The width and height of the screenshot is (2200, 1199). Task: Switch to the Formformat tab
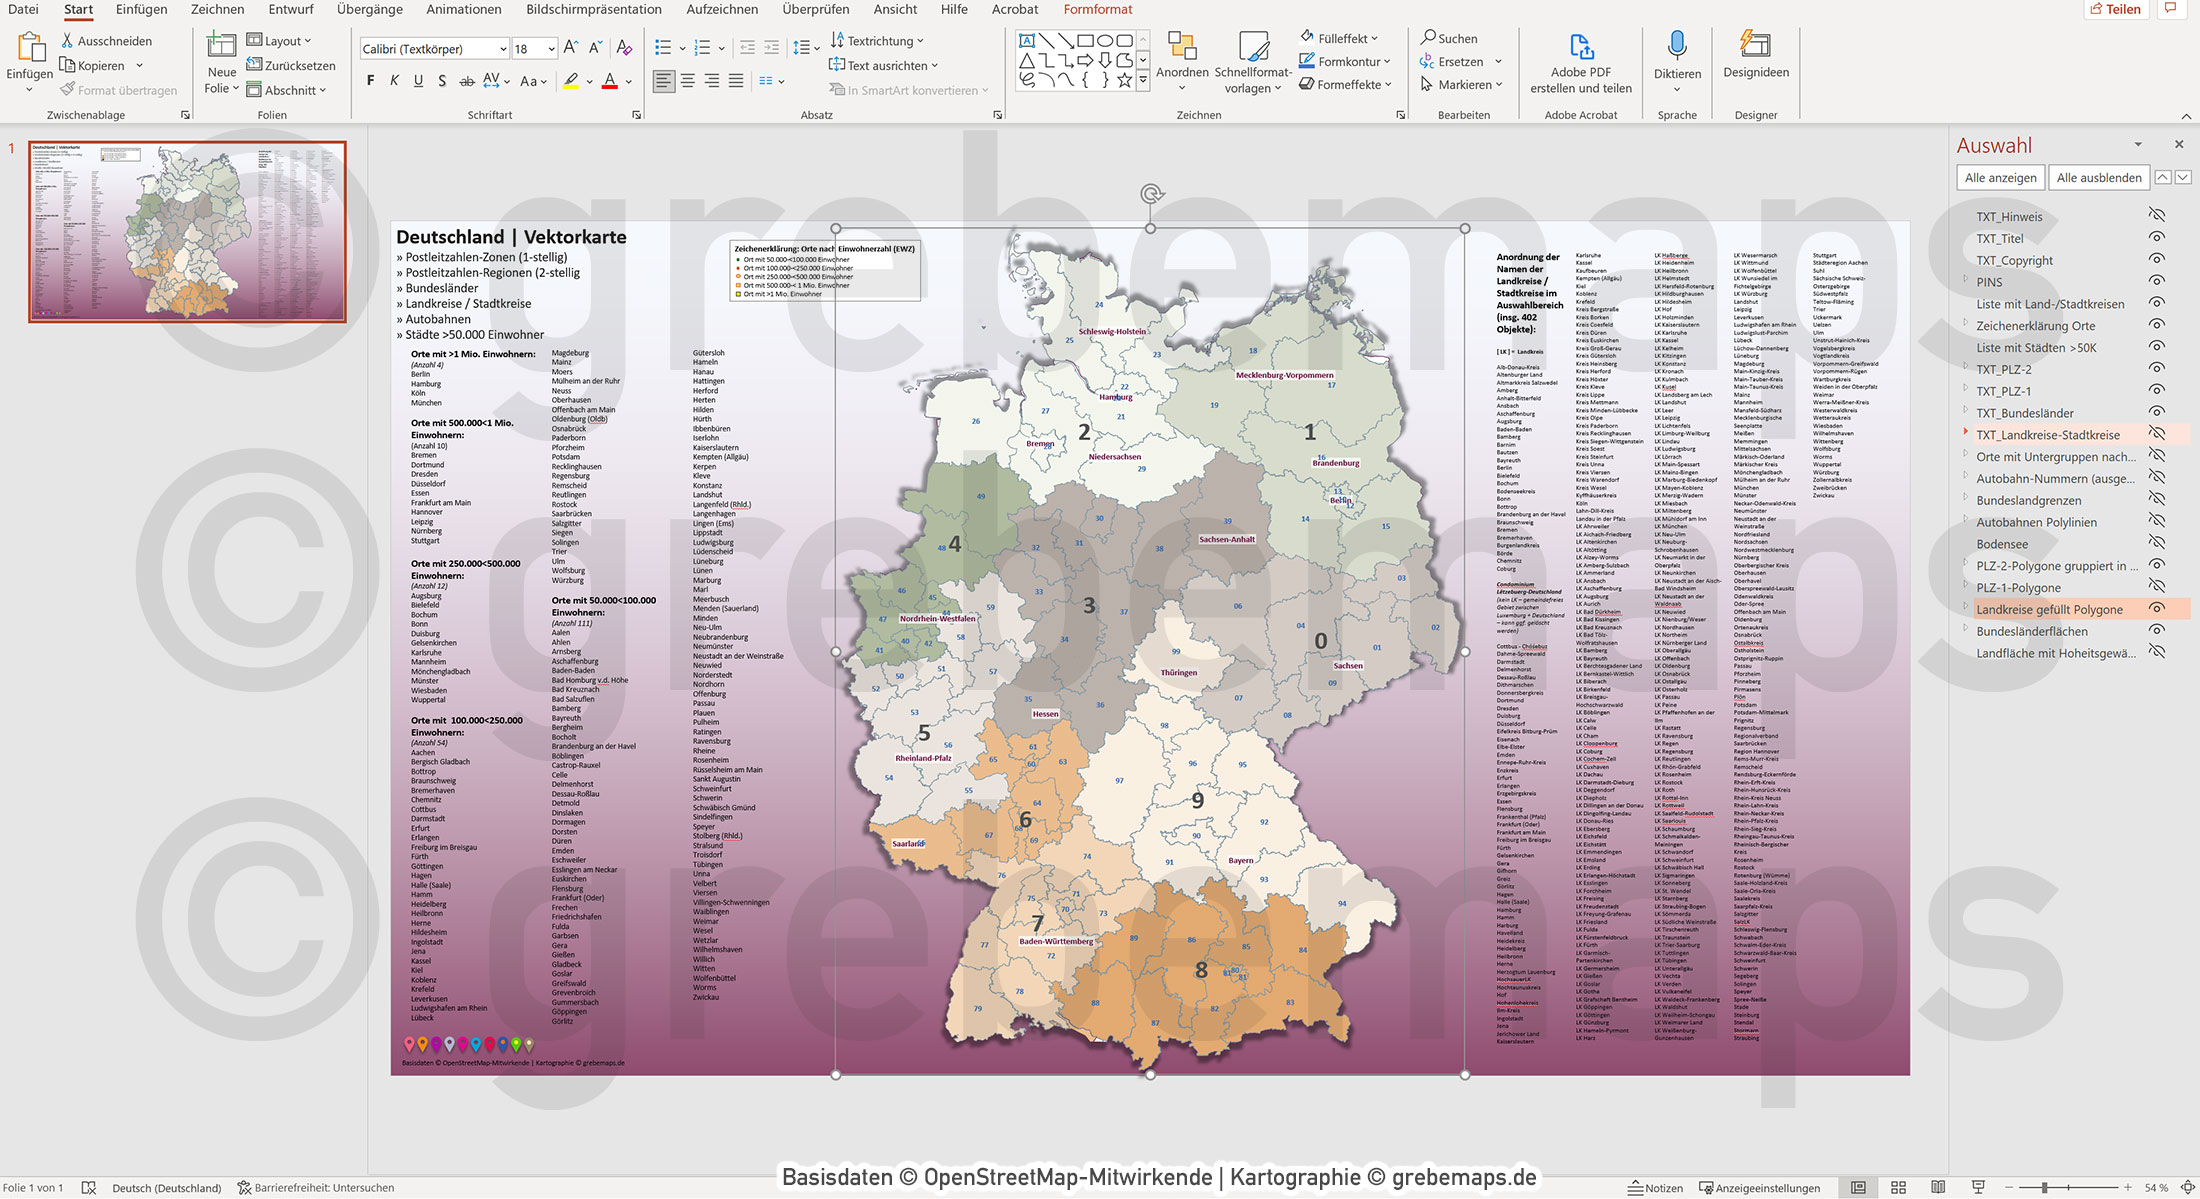coord(1098,9)
